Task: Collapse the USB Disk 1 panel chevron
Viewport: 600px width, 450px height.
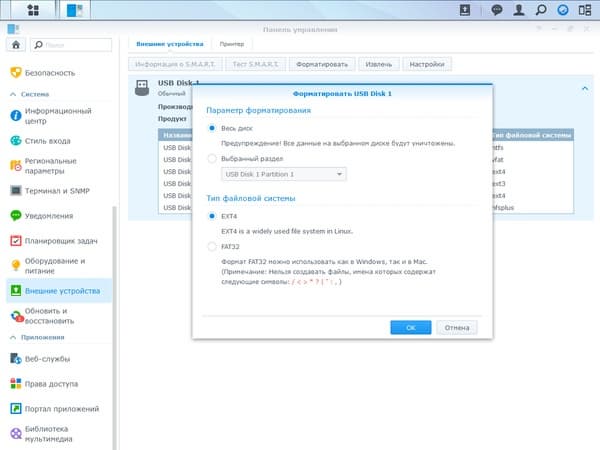Action: click(x=585, y=88)
